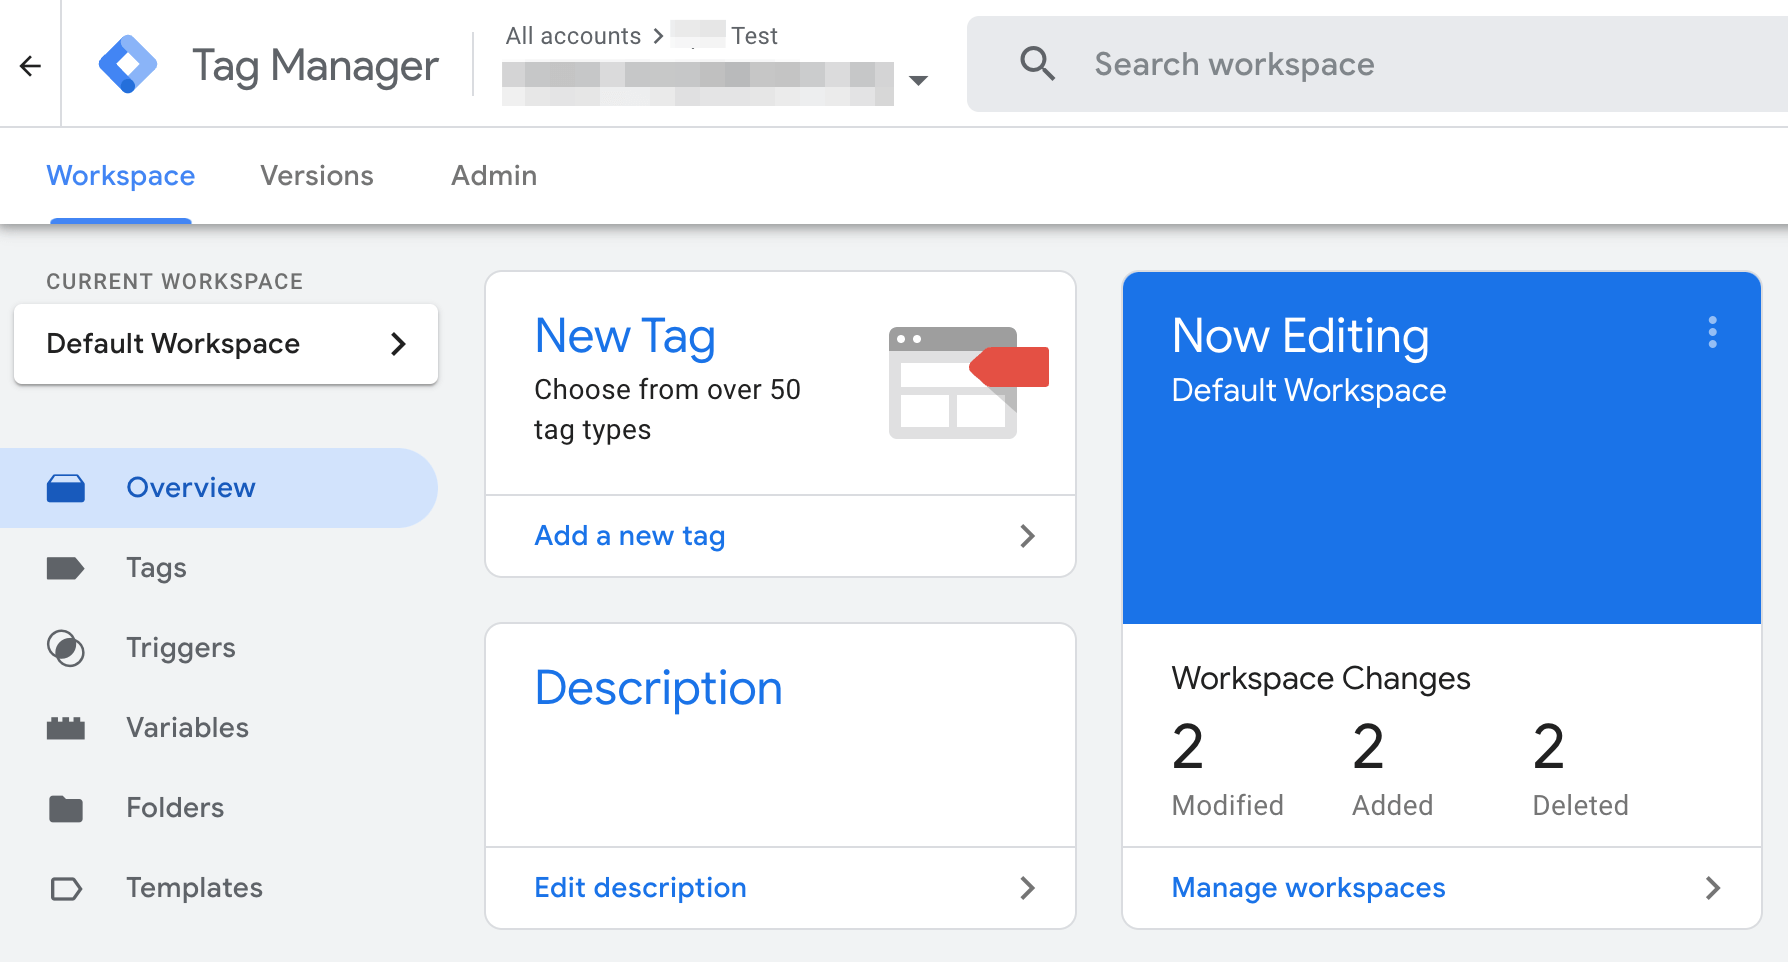Viewport: 1788px width, 962px height.
Task: Click the Now Editing heading
Action: (1300, 336)
